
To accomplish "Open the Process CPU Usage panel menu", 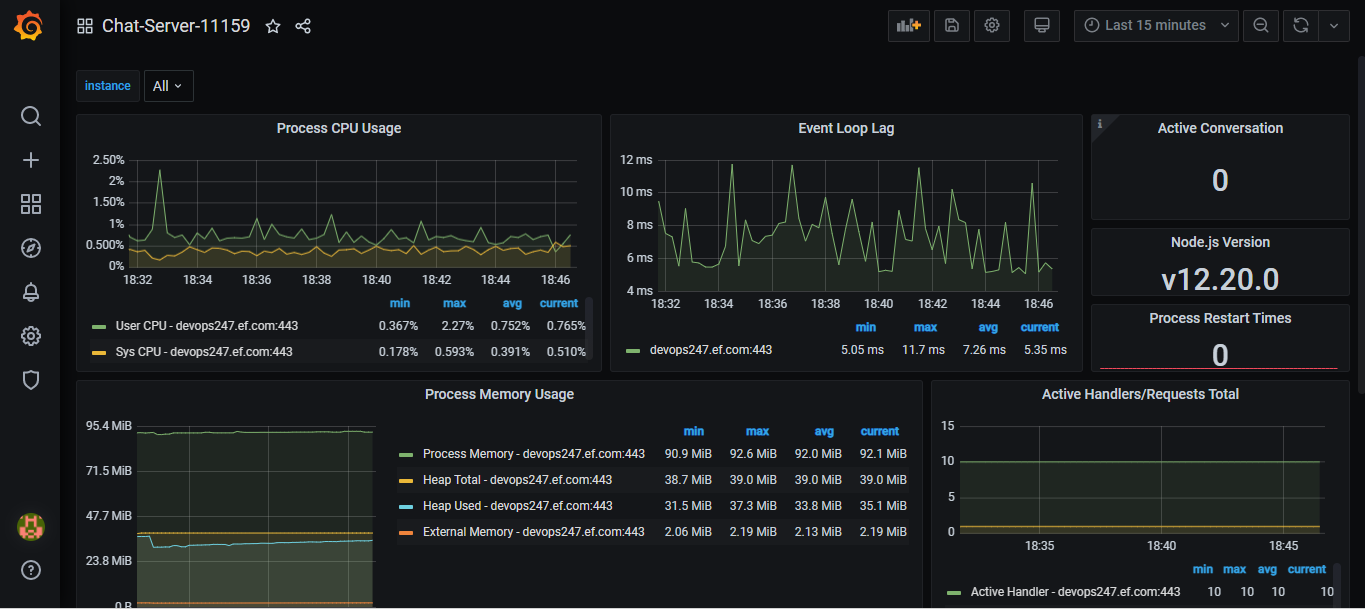I will point(339,128).
